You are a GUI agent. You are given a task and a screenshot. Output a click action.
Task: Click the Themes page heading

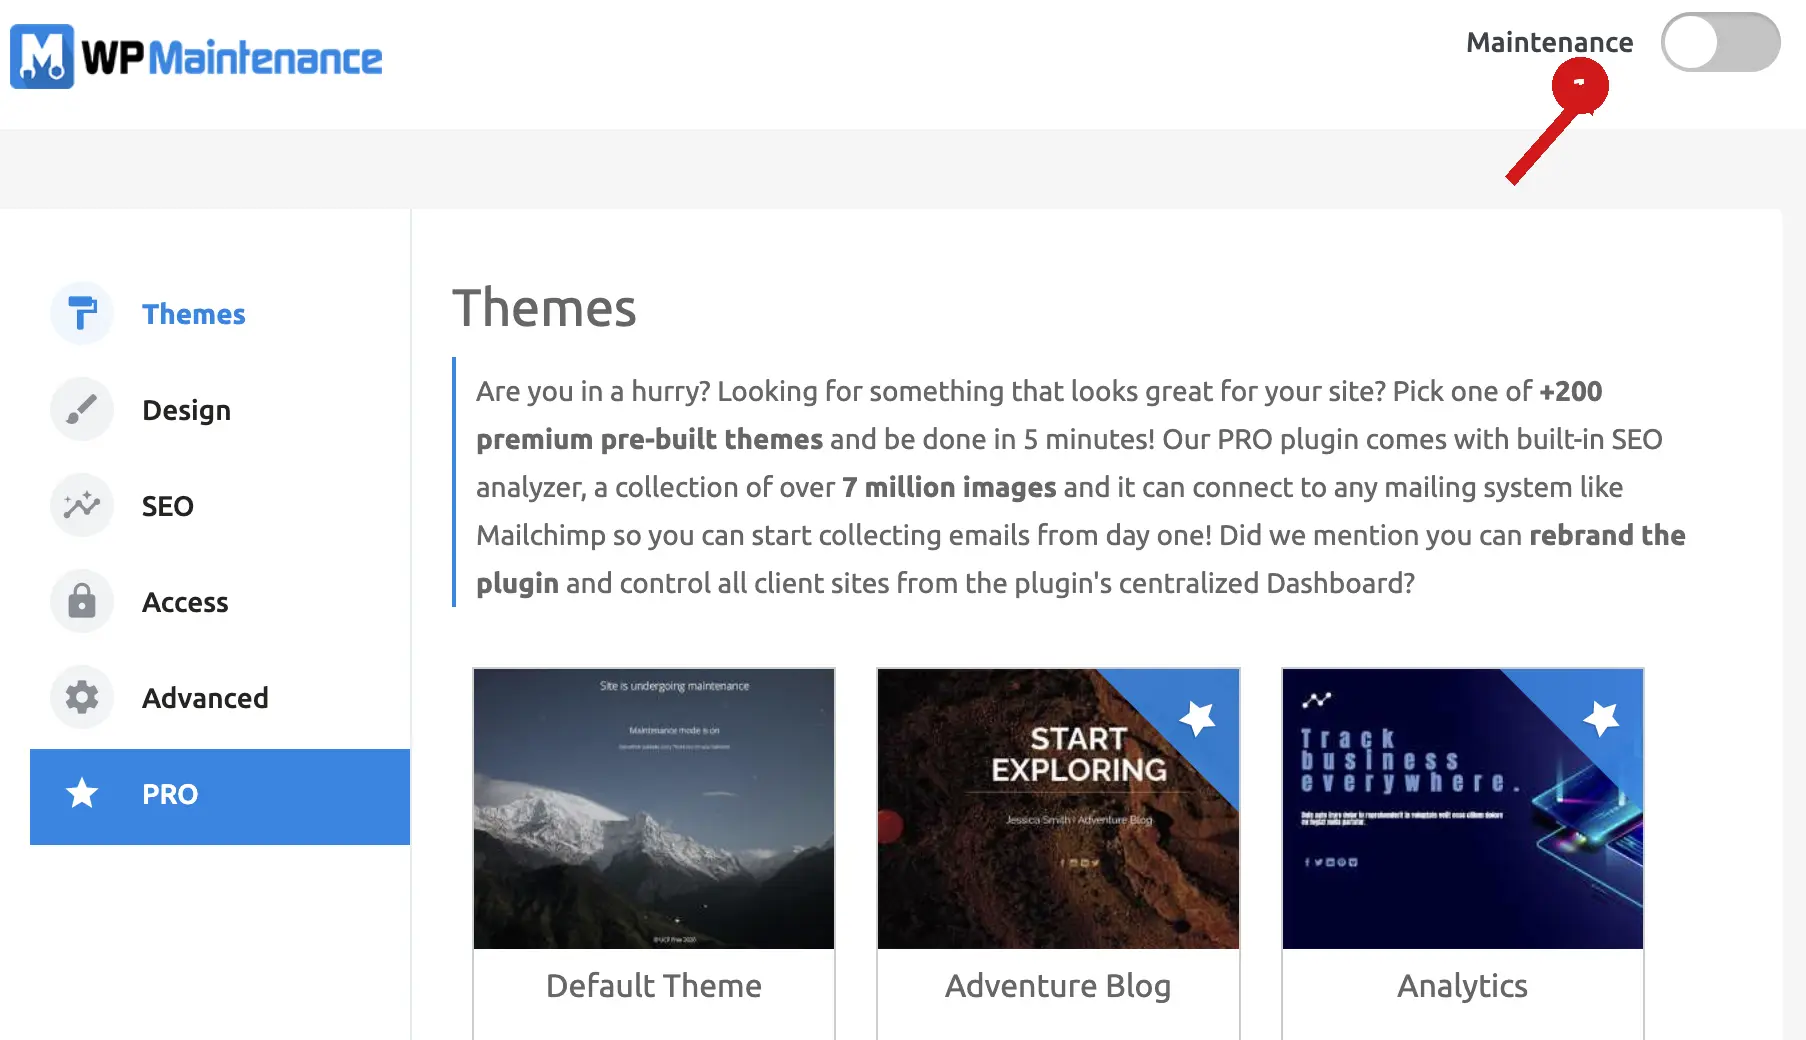pyautogui.click(x=544, y=308)
